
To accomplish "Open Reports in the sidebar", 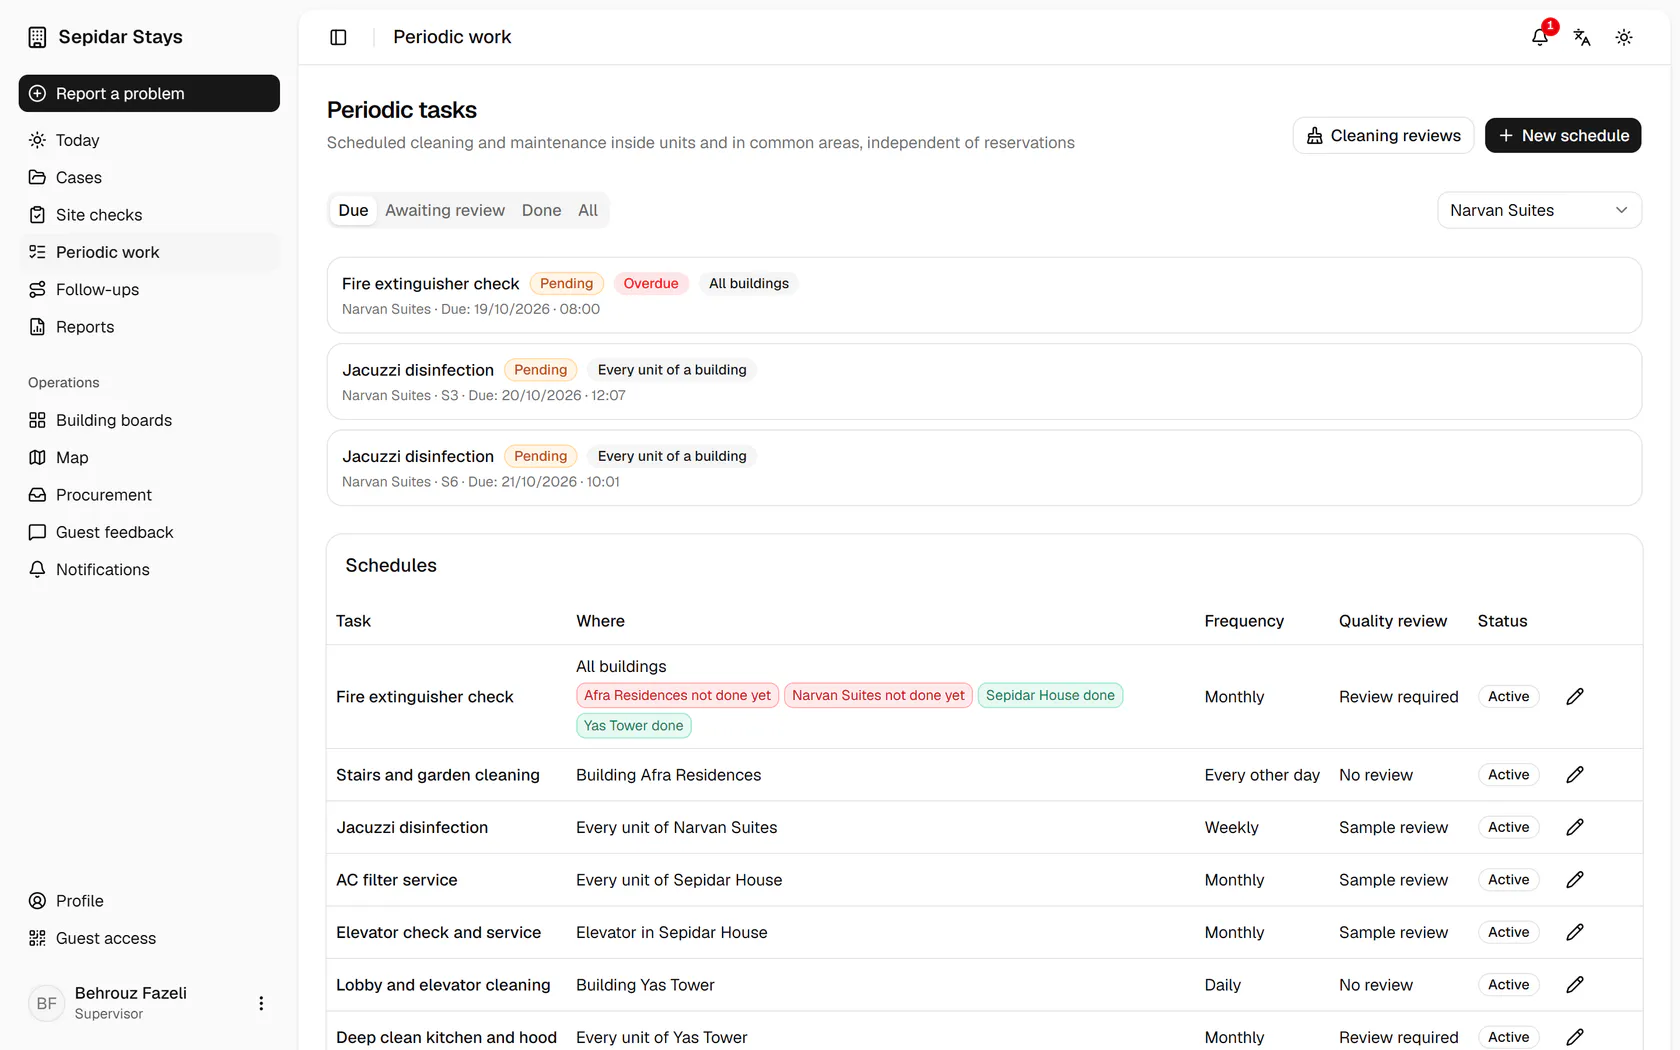I will point(149,327).
